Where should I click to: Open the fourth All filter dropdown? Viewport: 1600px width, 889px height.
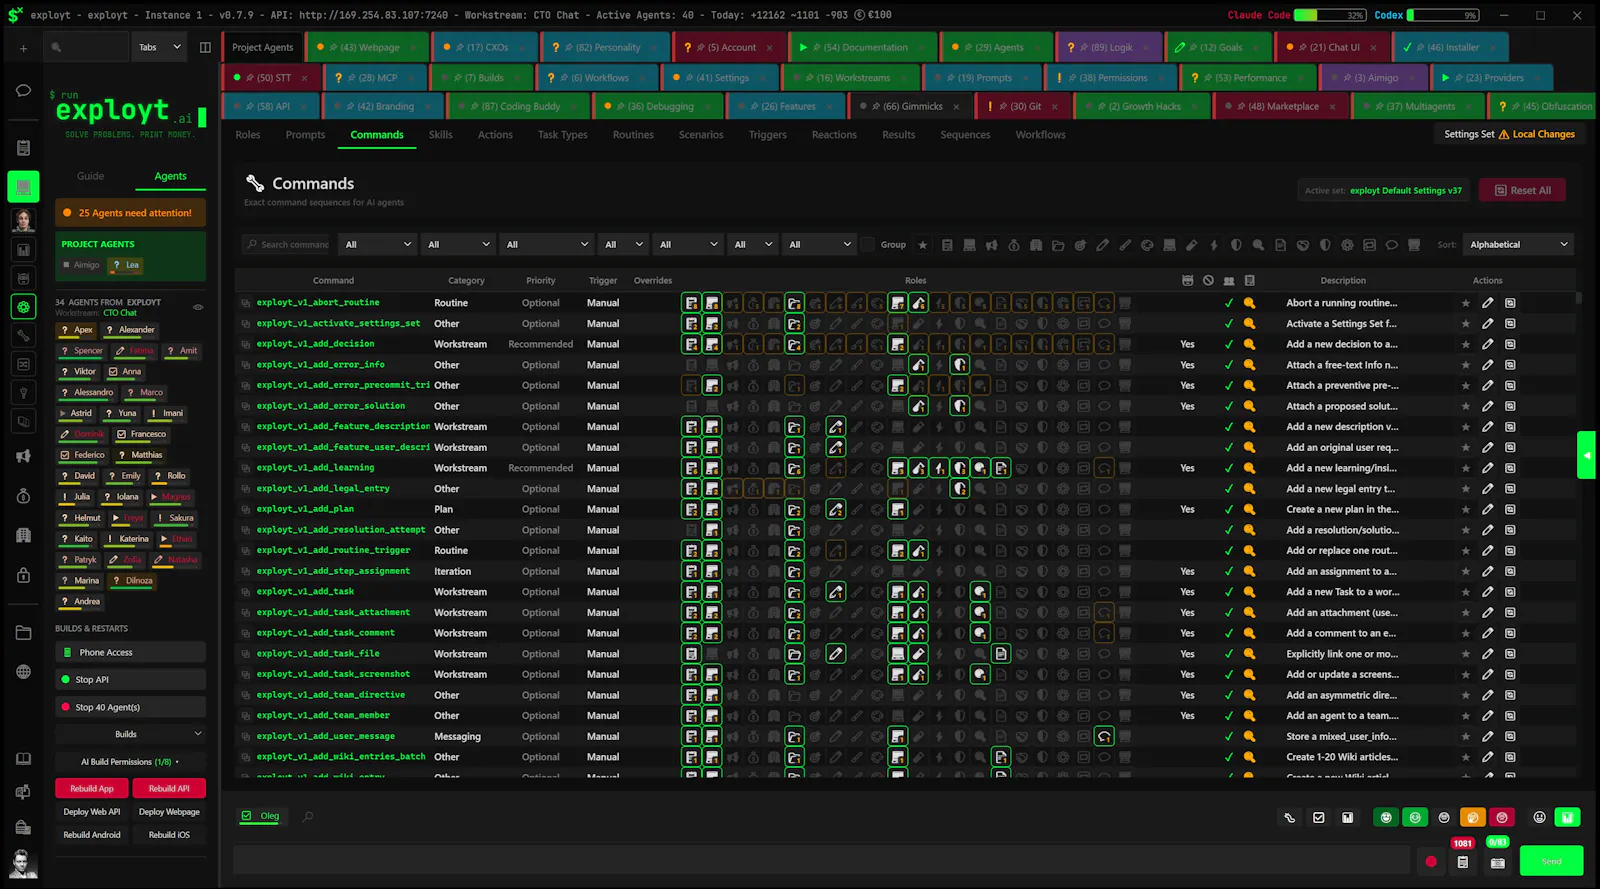point(623,245)
